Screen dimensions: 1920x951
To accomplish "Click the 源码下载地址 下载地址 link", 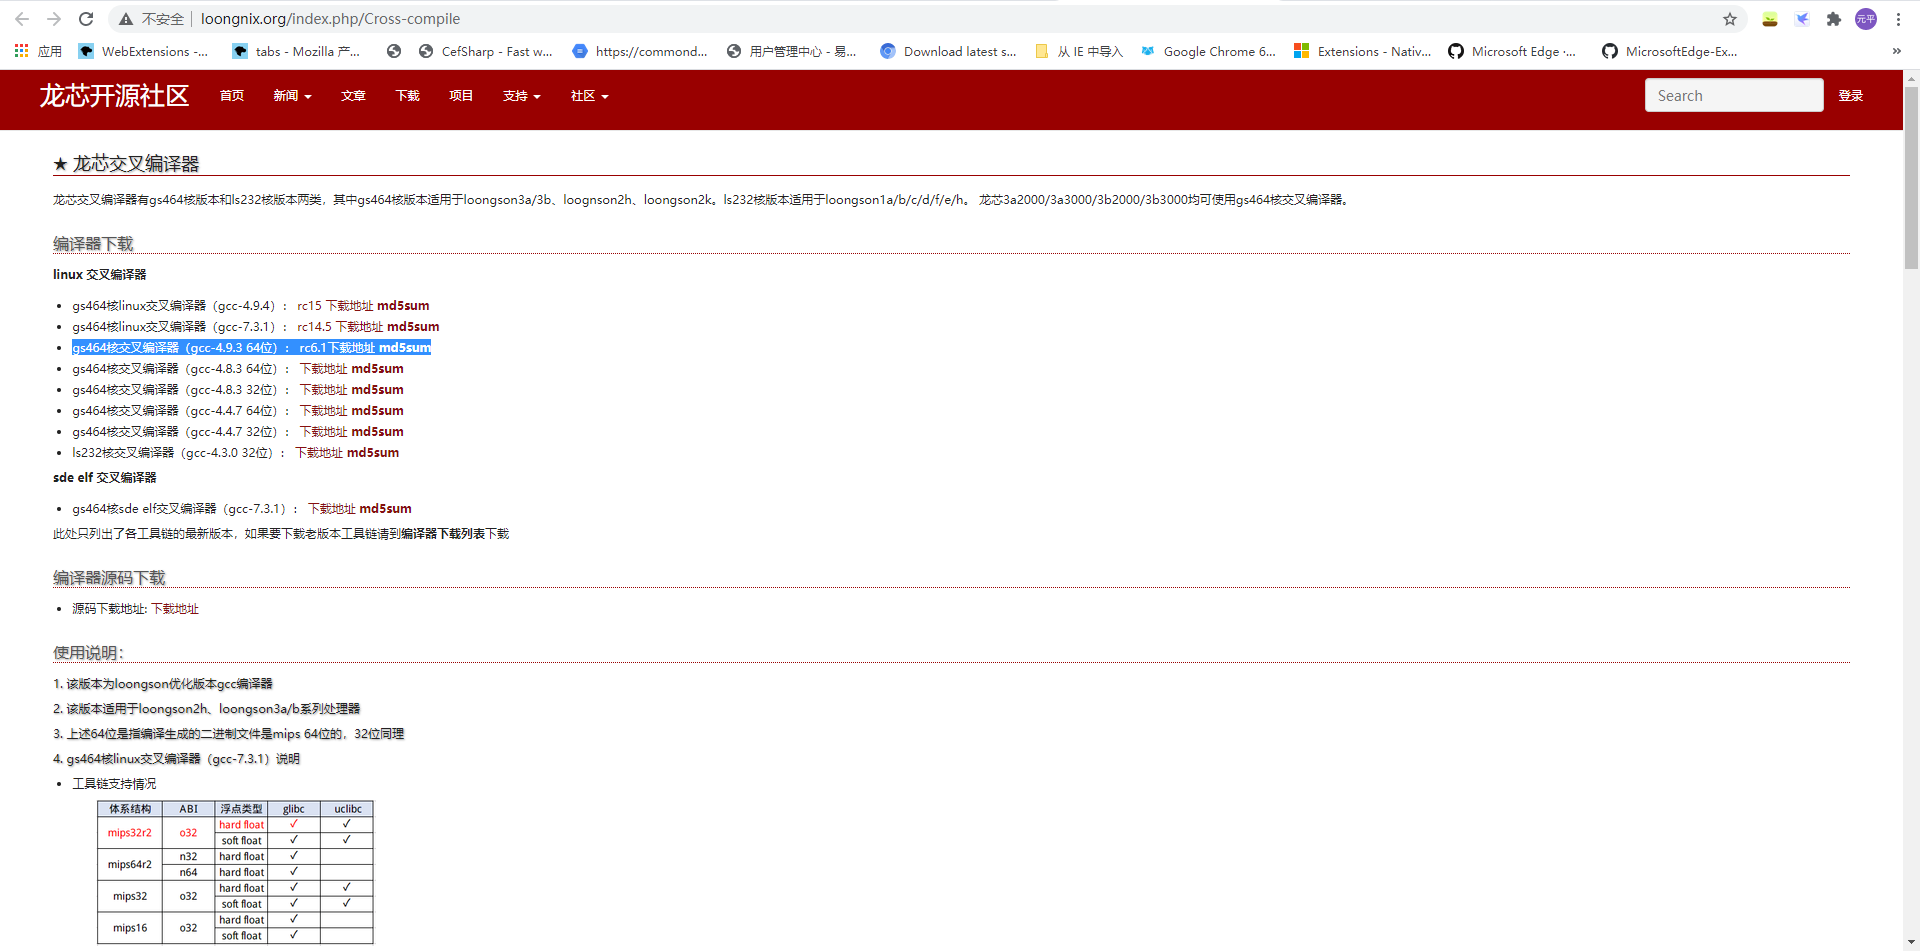I will 175,609.
